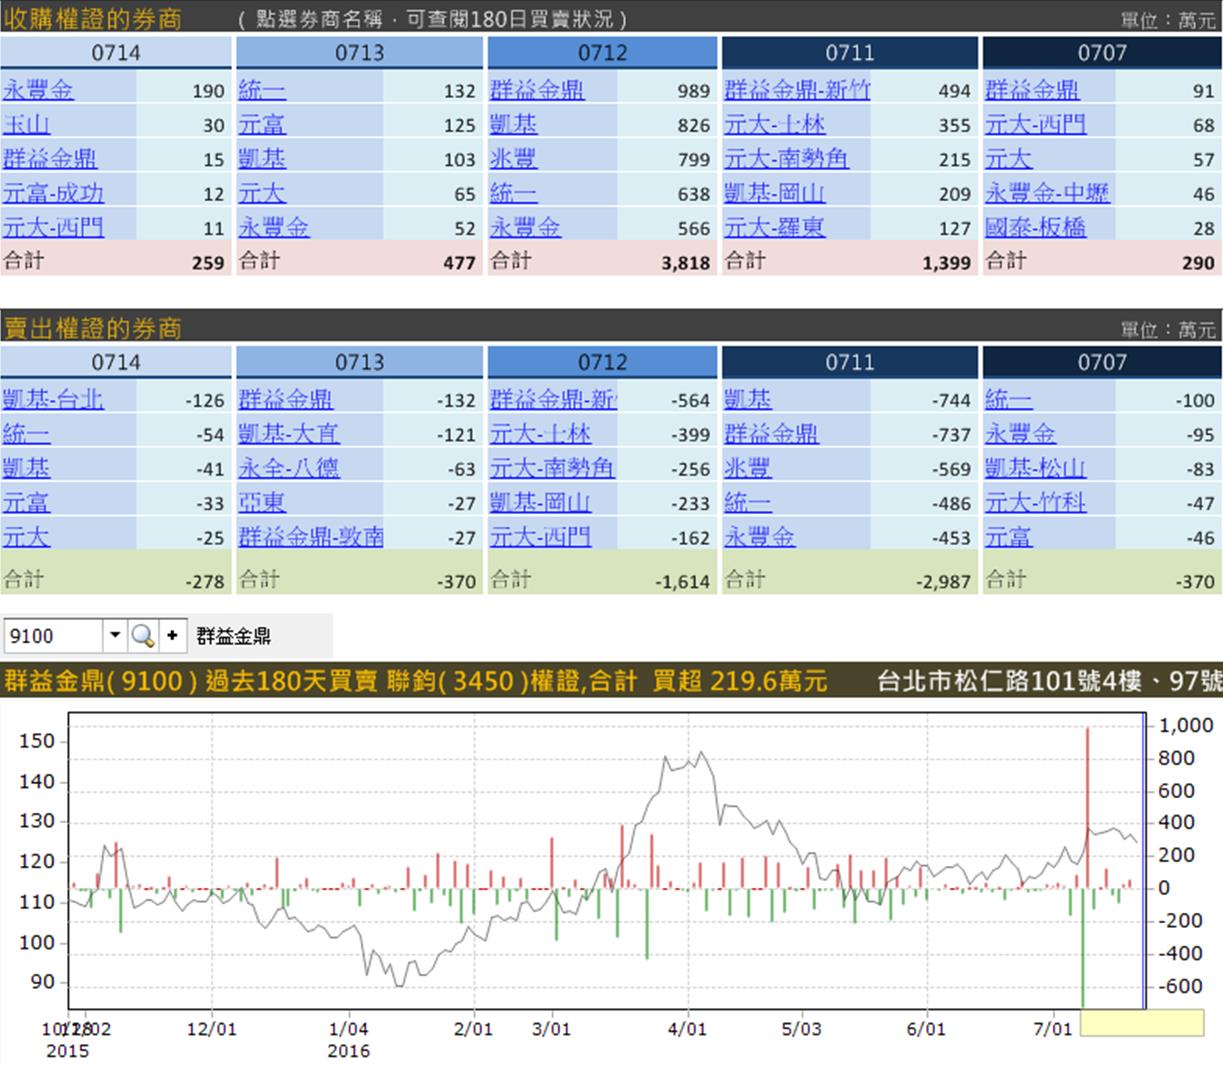The image size is (1223, 1066).
Task: Open 永豐金-中壢 broker link
Action: click(1048, 193)
